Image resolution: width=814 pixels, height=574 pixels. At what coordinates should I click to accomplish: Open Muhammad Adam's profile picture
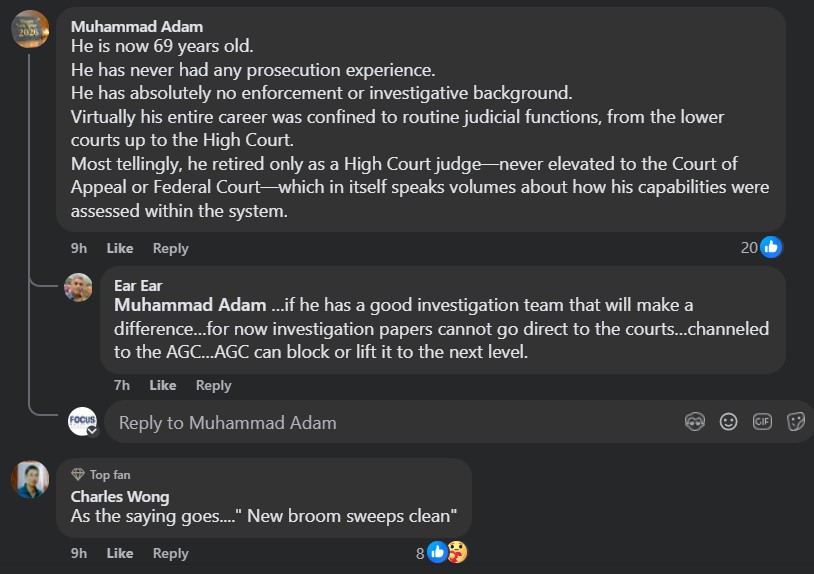[30, 29]
